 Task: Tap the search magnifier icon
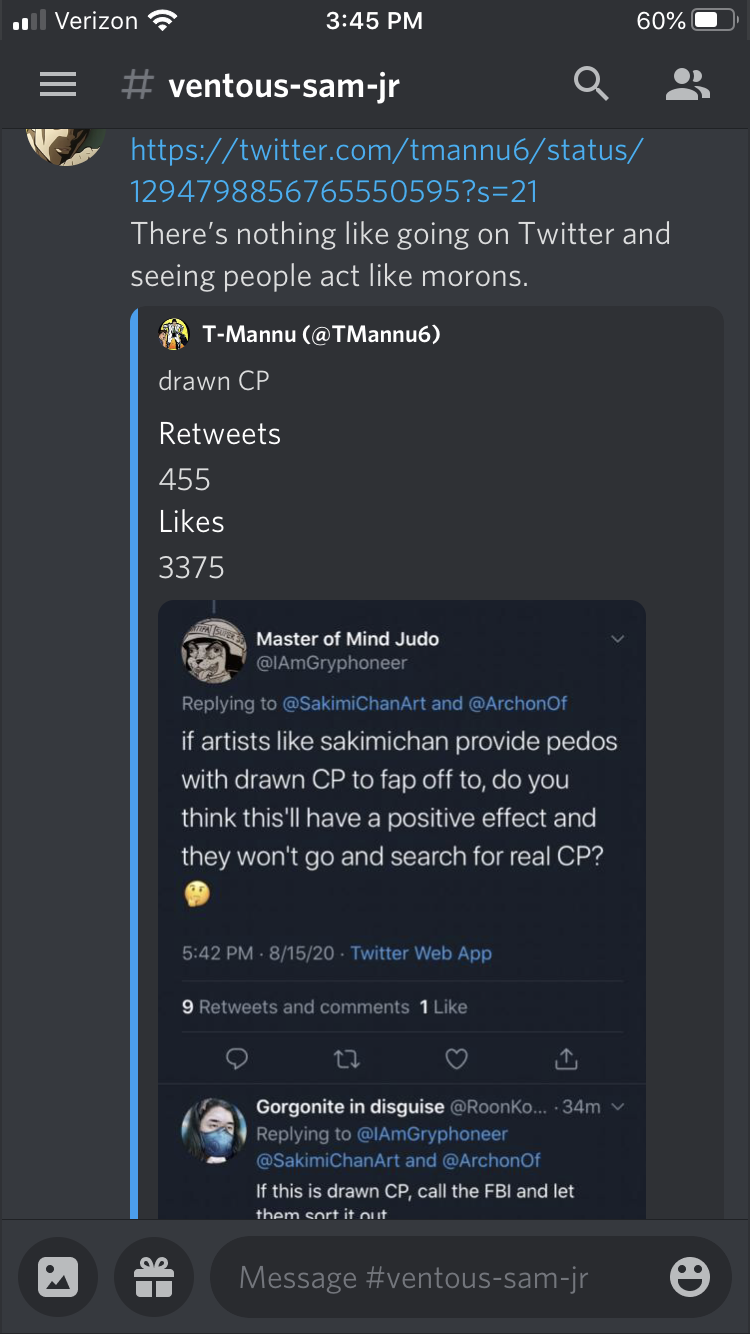point(591,85)
